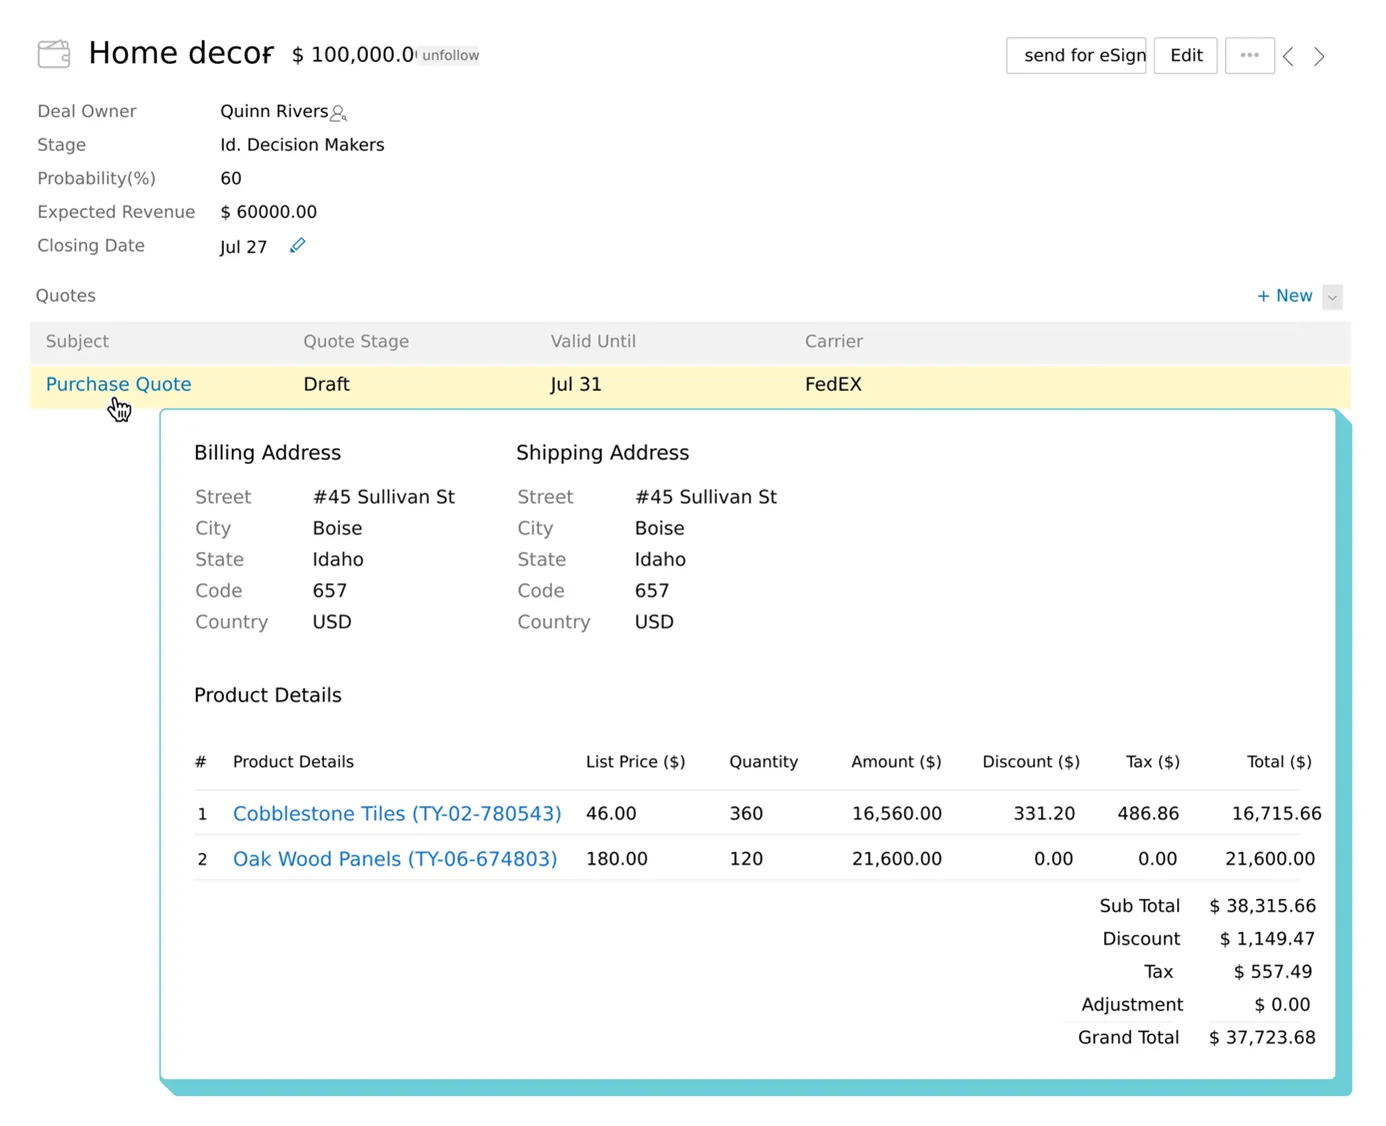1386x1126 pixels.
Task: Click the Stage value Id. Decision Makers
Action: pyautogui.click(x=302, y=145)
